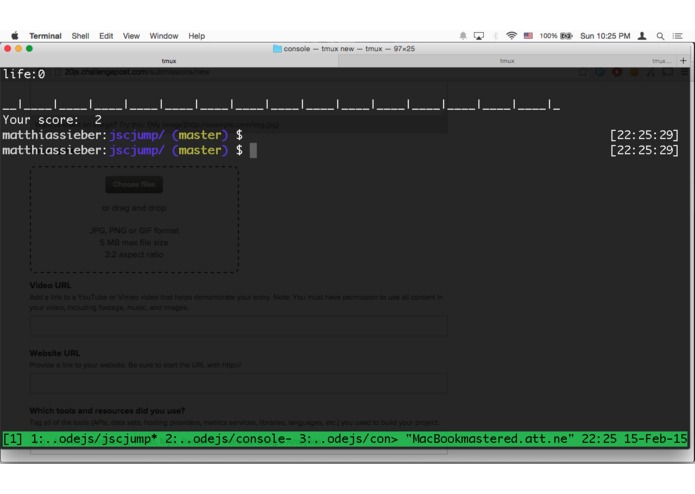Click the first [22:25:29] timestamp
Viewport: 695px width, 494px height.
point(644,135)
